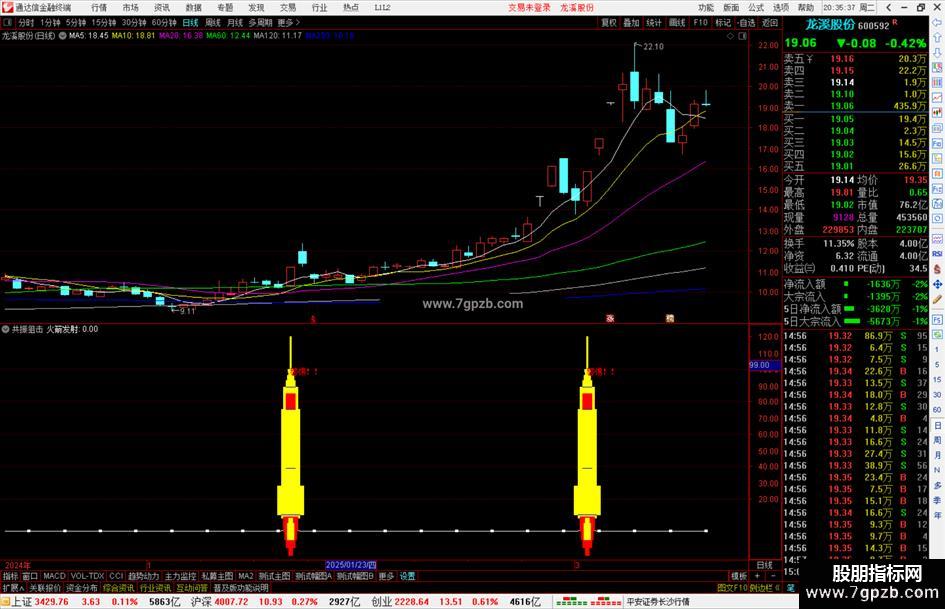Click the 60 period icon in right sidebar
The image size is (945, 609).
coord(937,409)
